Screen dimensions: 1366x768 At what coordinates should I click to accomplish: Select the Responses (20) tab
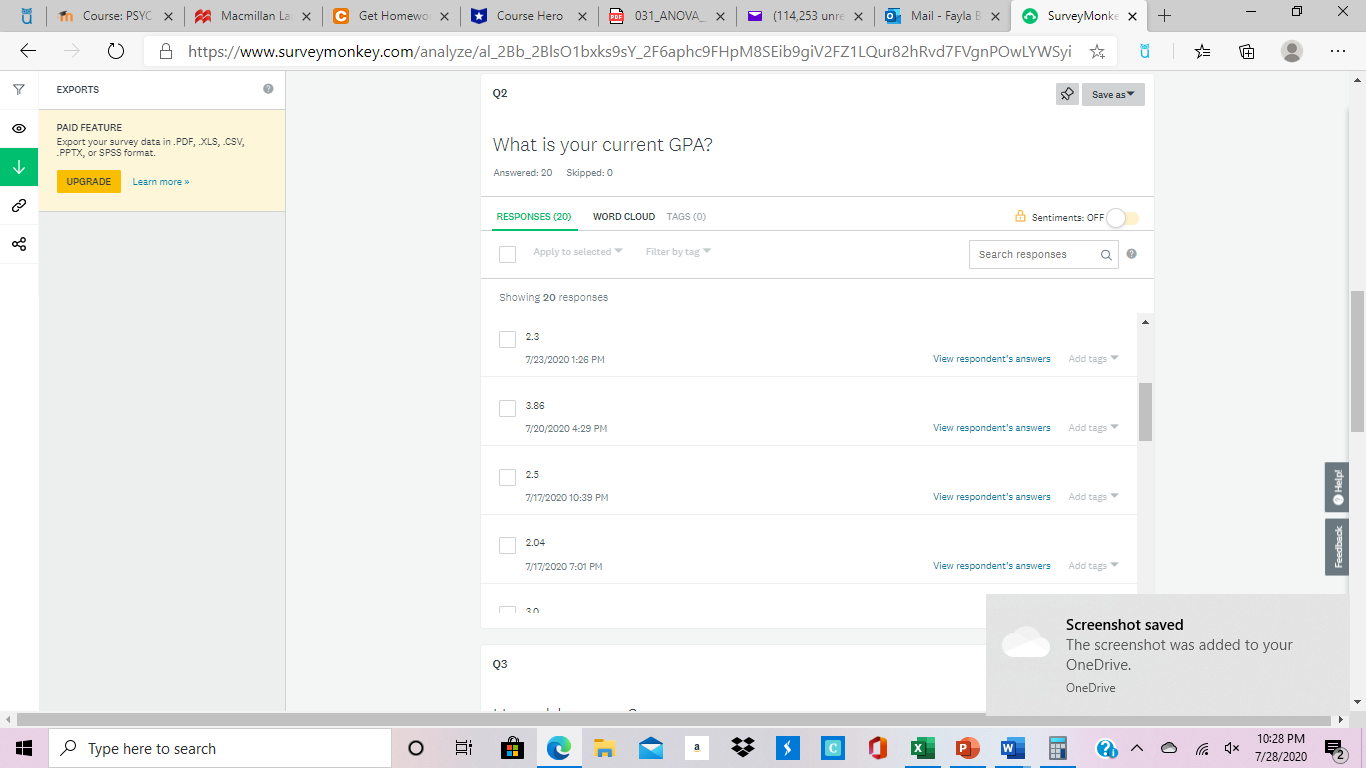(534, 216)
